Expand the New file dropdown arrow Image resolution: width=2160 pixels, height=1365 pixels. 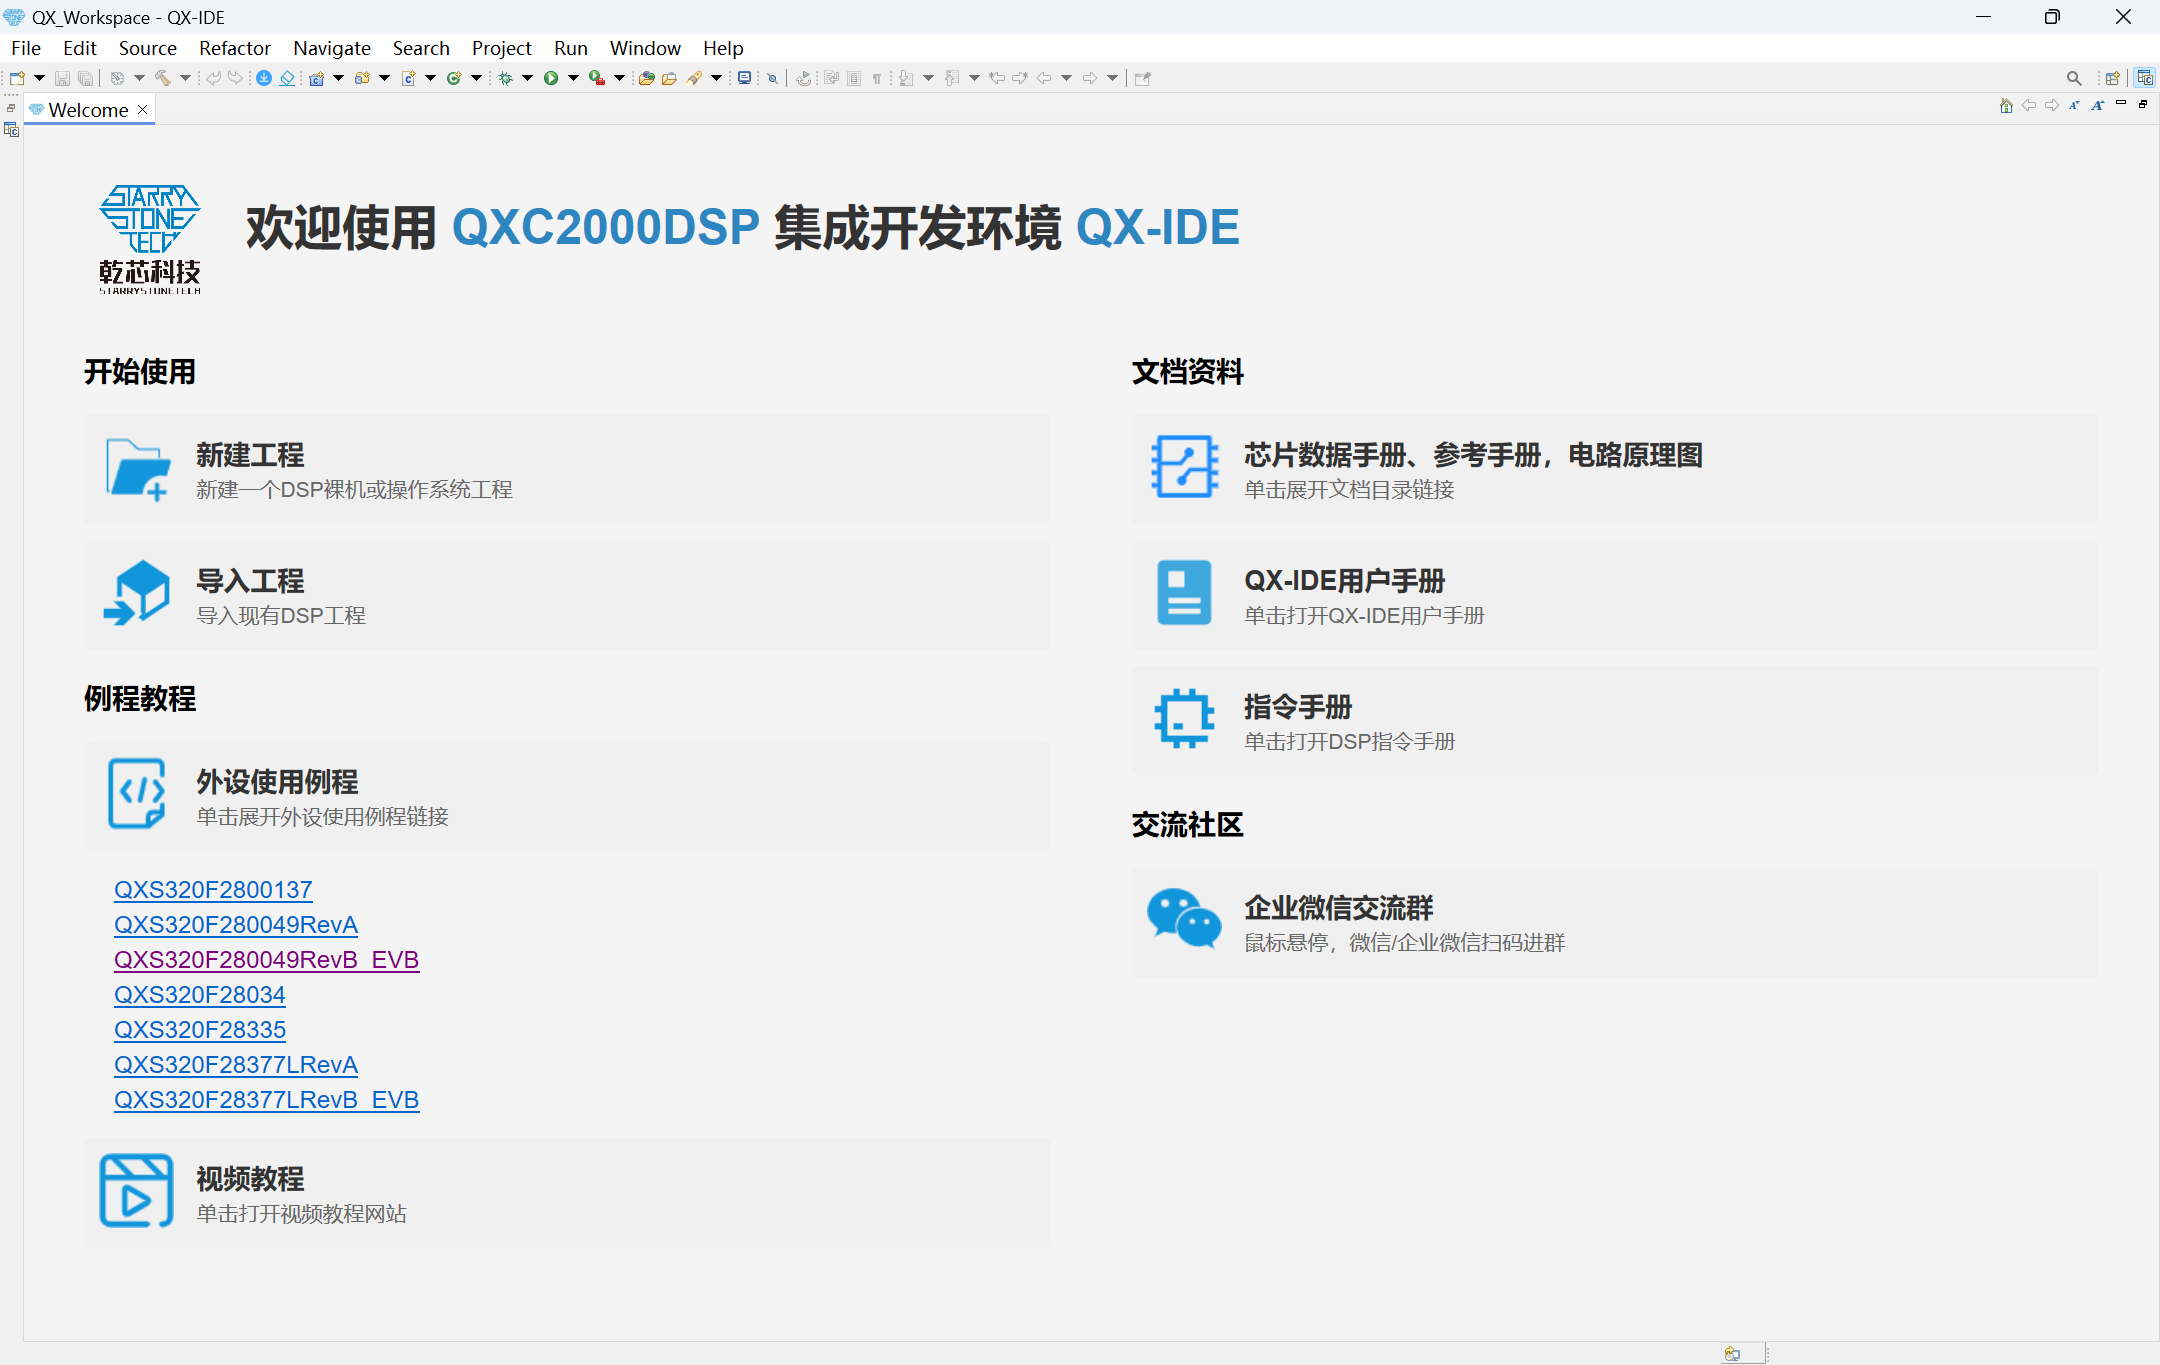pyautogui.click(x=40, y=78)
